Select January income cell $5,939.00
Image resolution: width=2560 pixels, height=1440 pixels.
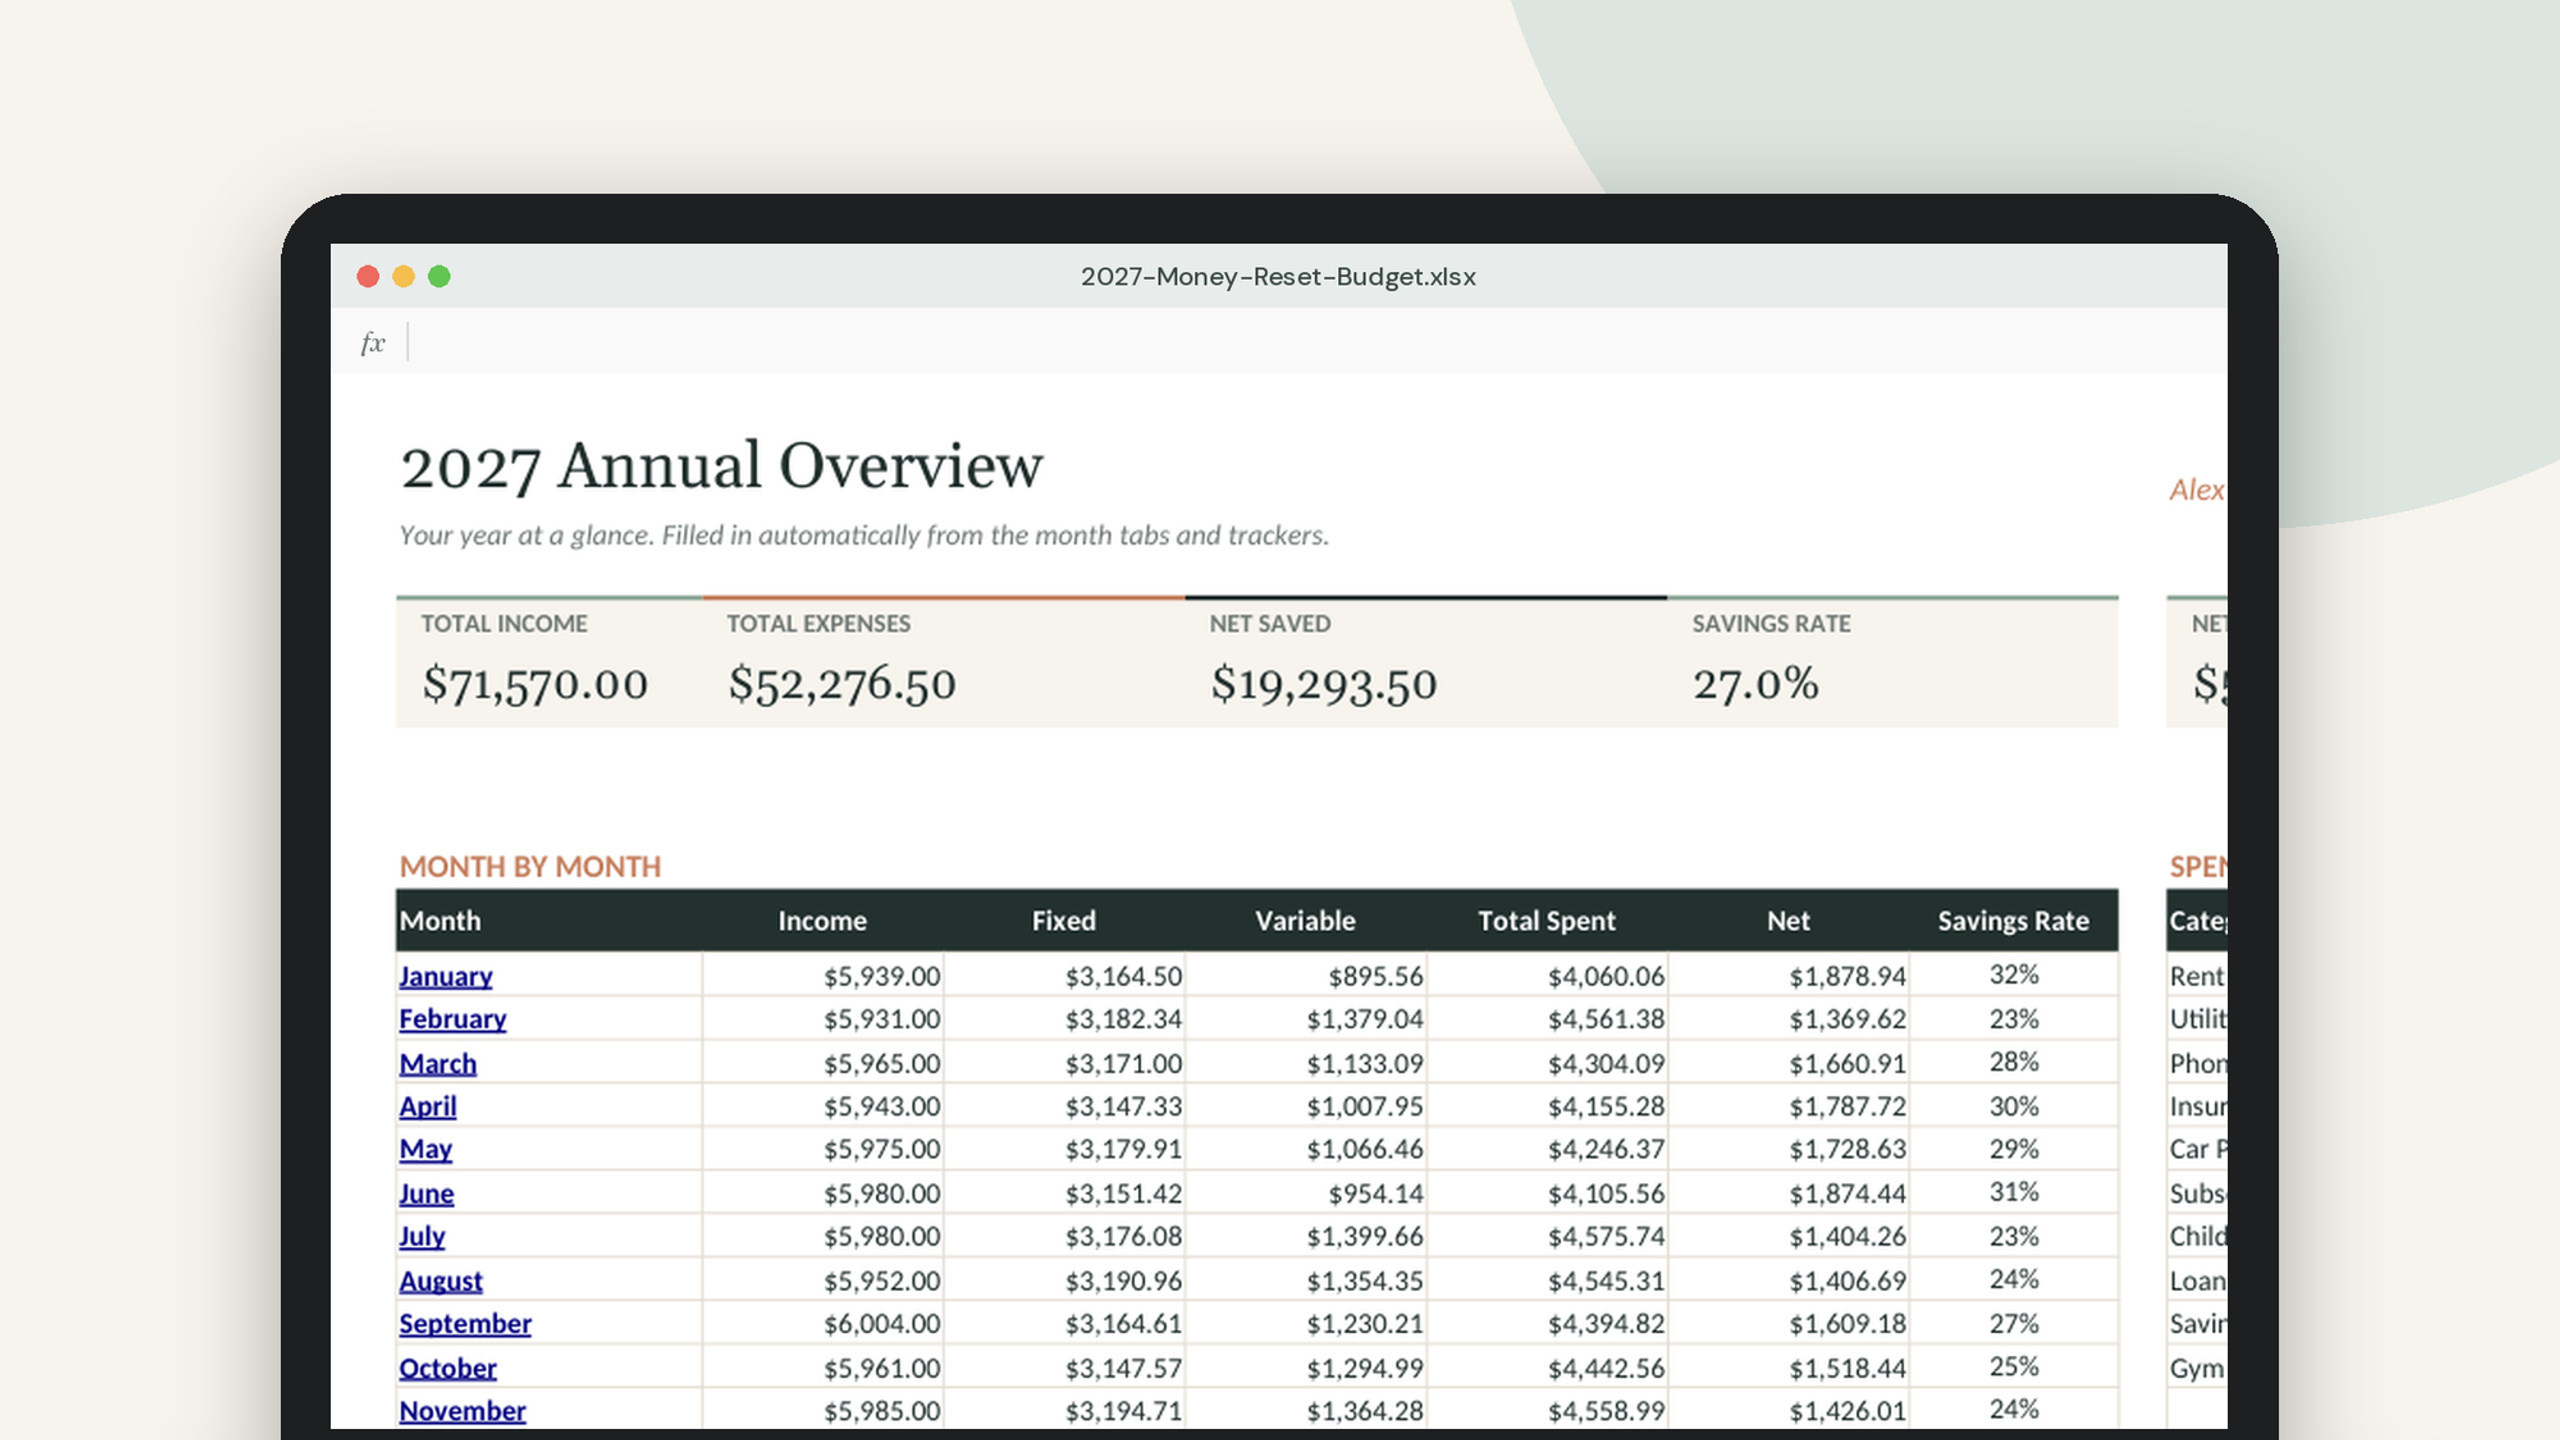pyautogui.click(x=823, y=976)
